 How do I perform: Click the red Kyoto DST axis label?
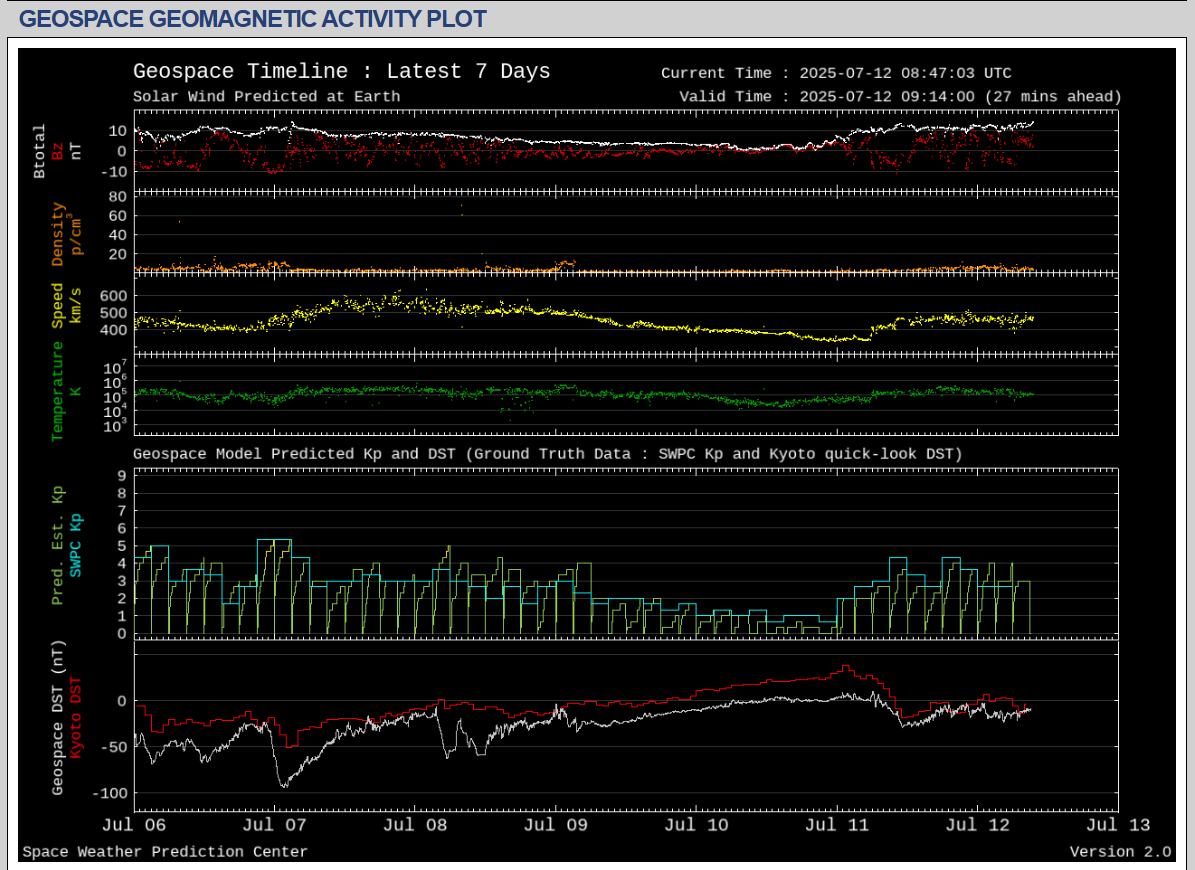click(x=76, y=717)
